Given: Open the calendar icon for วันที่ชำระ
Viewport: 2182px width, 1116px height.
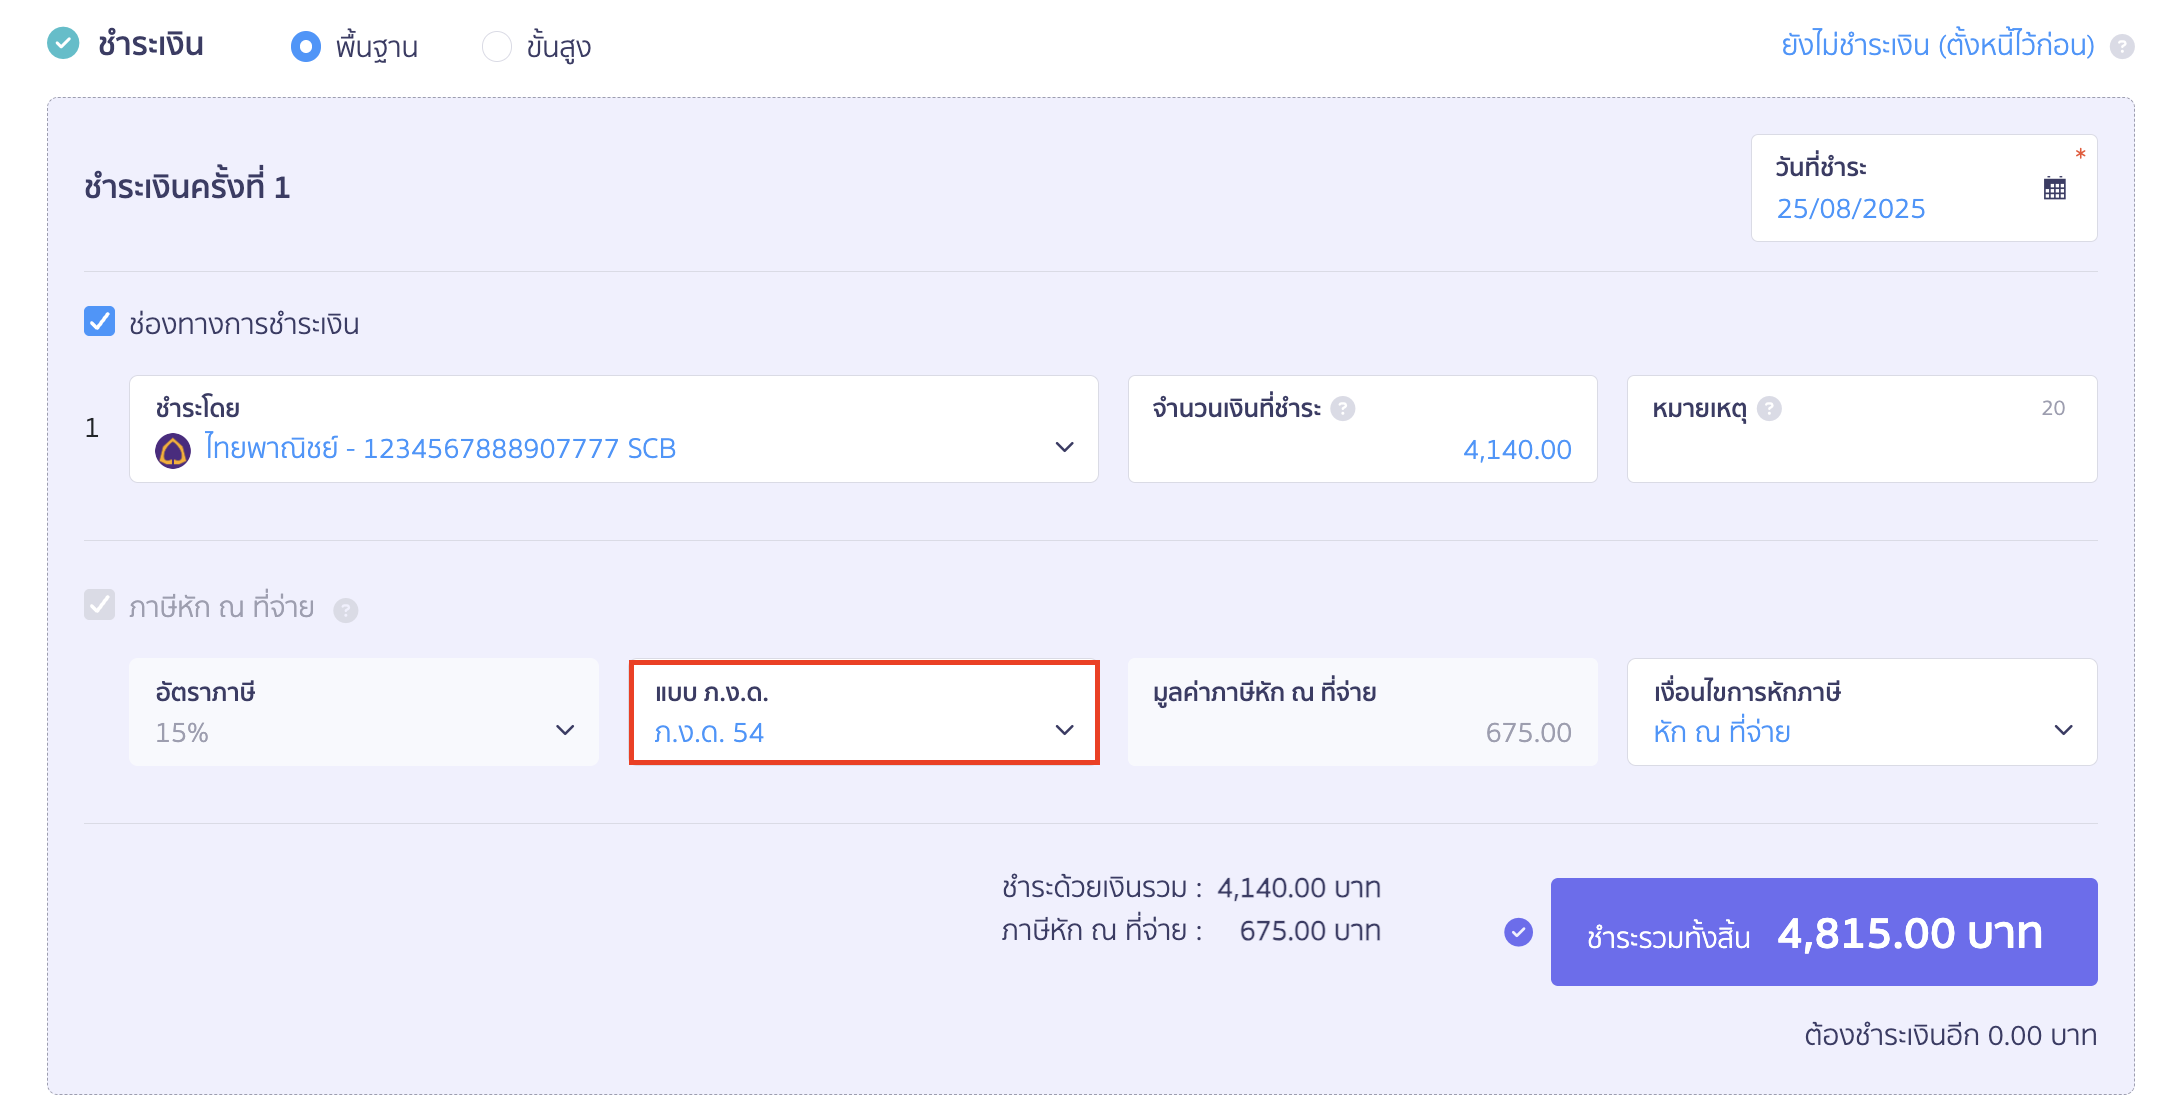Looking at the screenshot, I should [2055, 188].
